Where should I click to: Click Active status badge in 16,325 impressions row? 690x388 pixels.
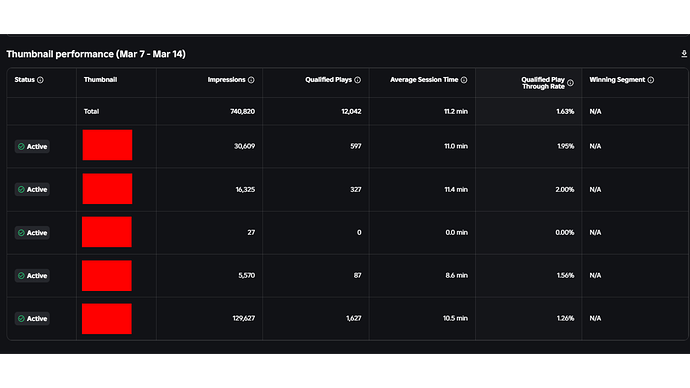(x=32, y=190)
